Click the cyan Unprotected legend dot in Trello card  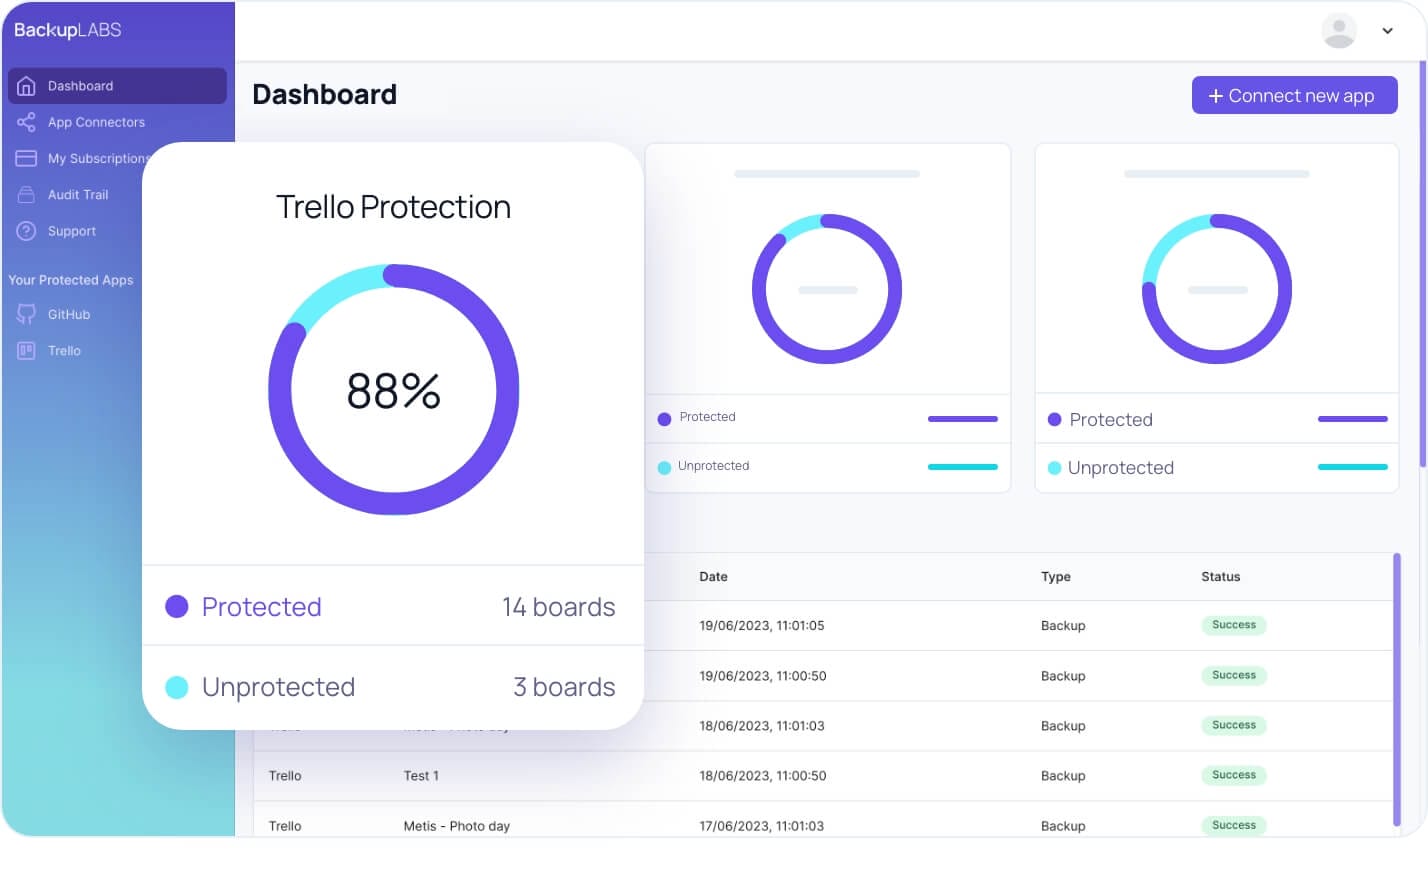coord(177,687)
